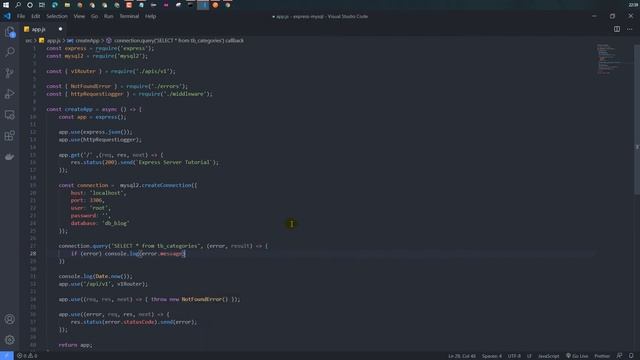640x360 pixels.
Task: Change indentation via Spaces: 4
Action: point(491,356)
